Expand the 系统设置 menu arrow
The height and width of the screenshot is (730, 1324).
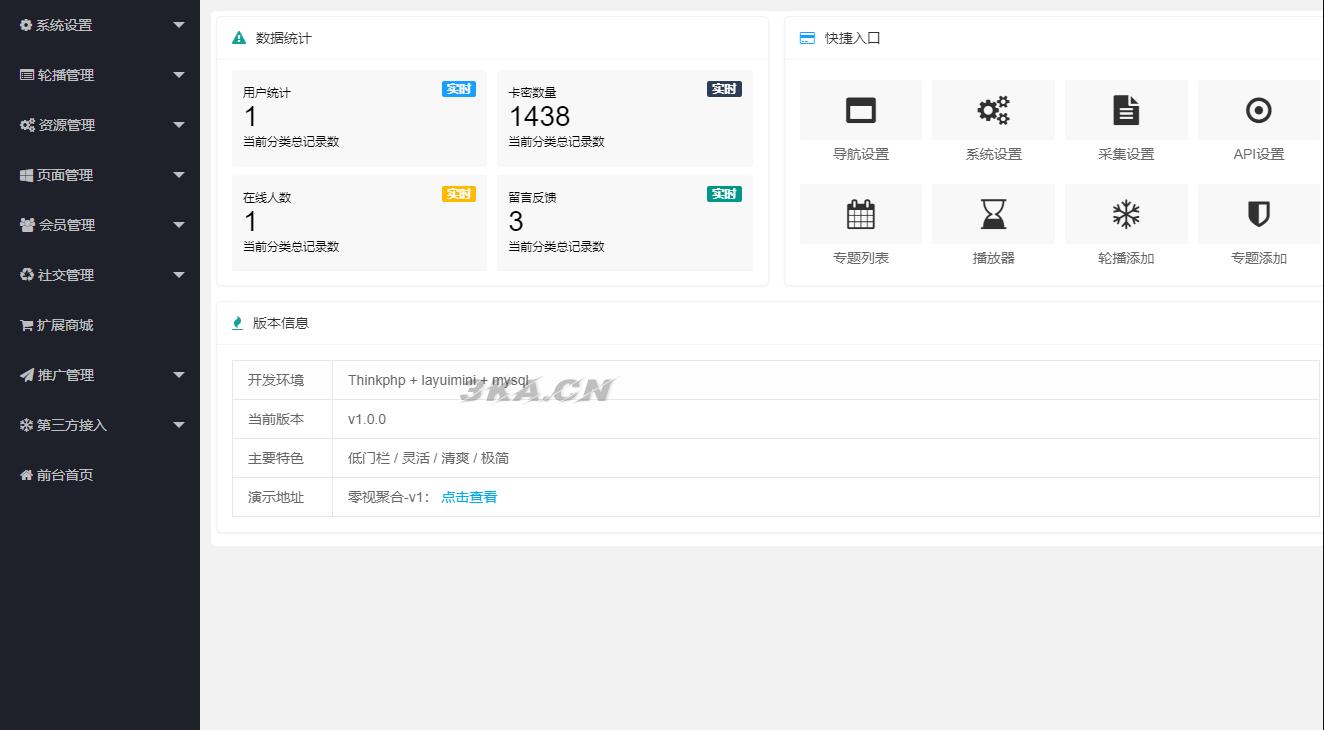point(179,25)
